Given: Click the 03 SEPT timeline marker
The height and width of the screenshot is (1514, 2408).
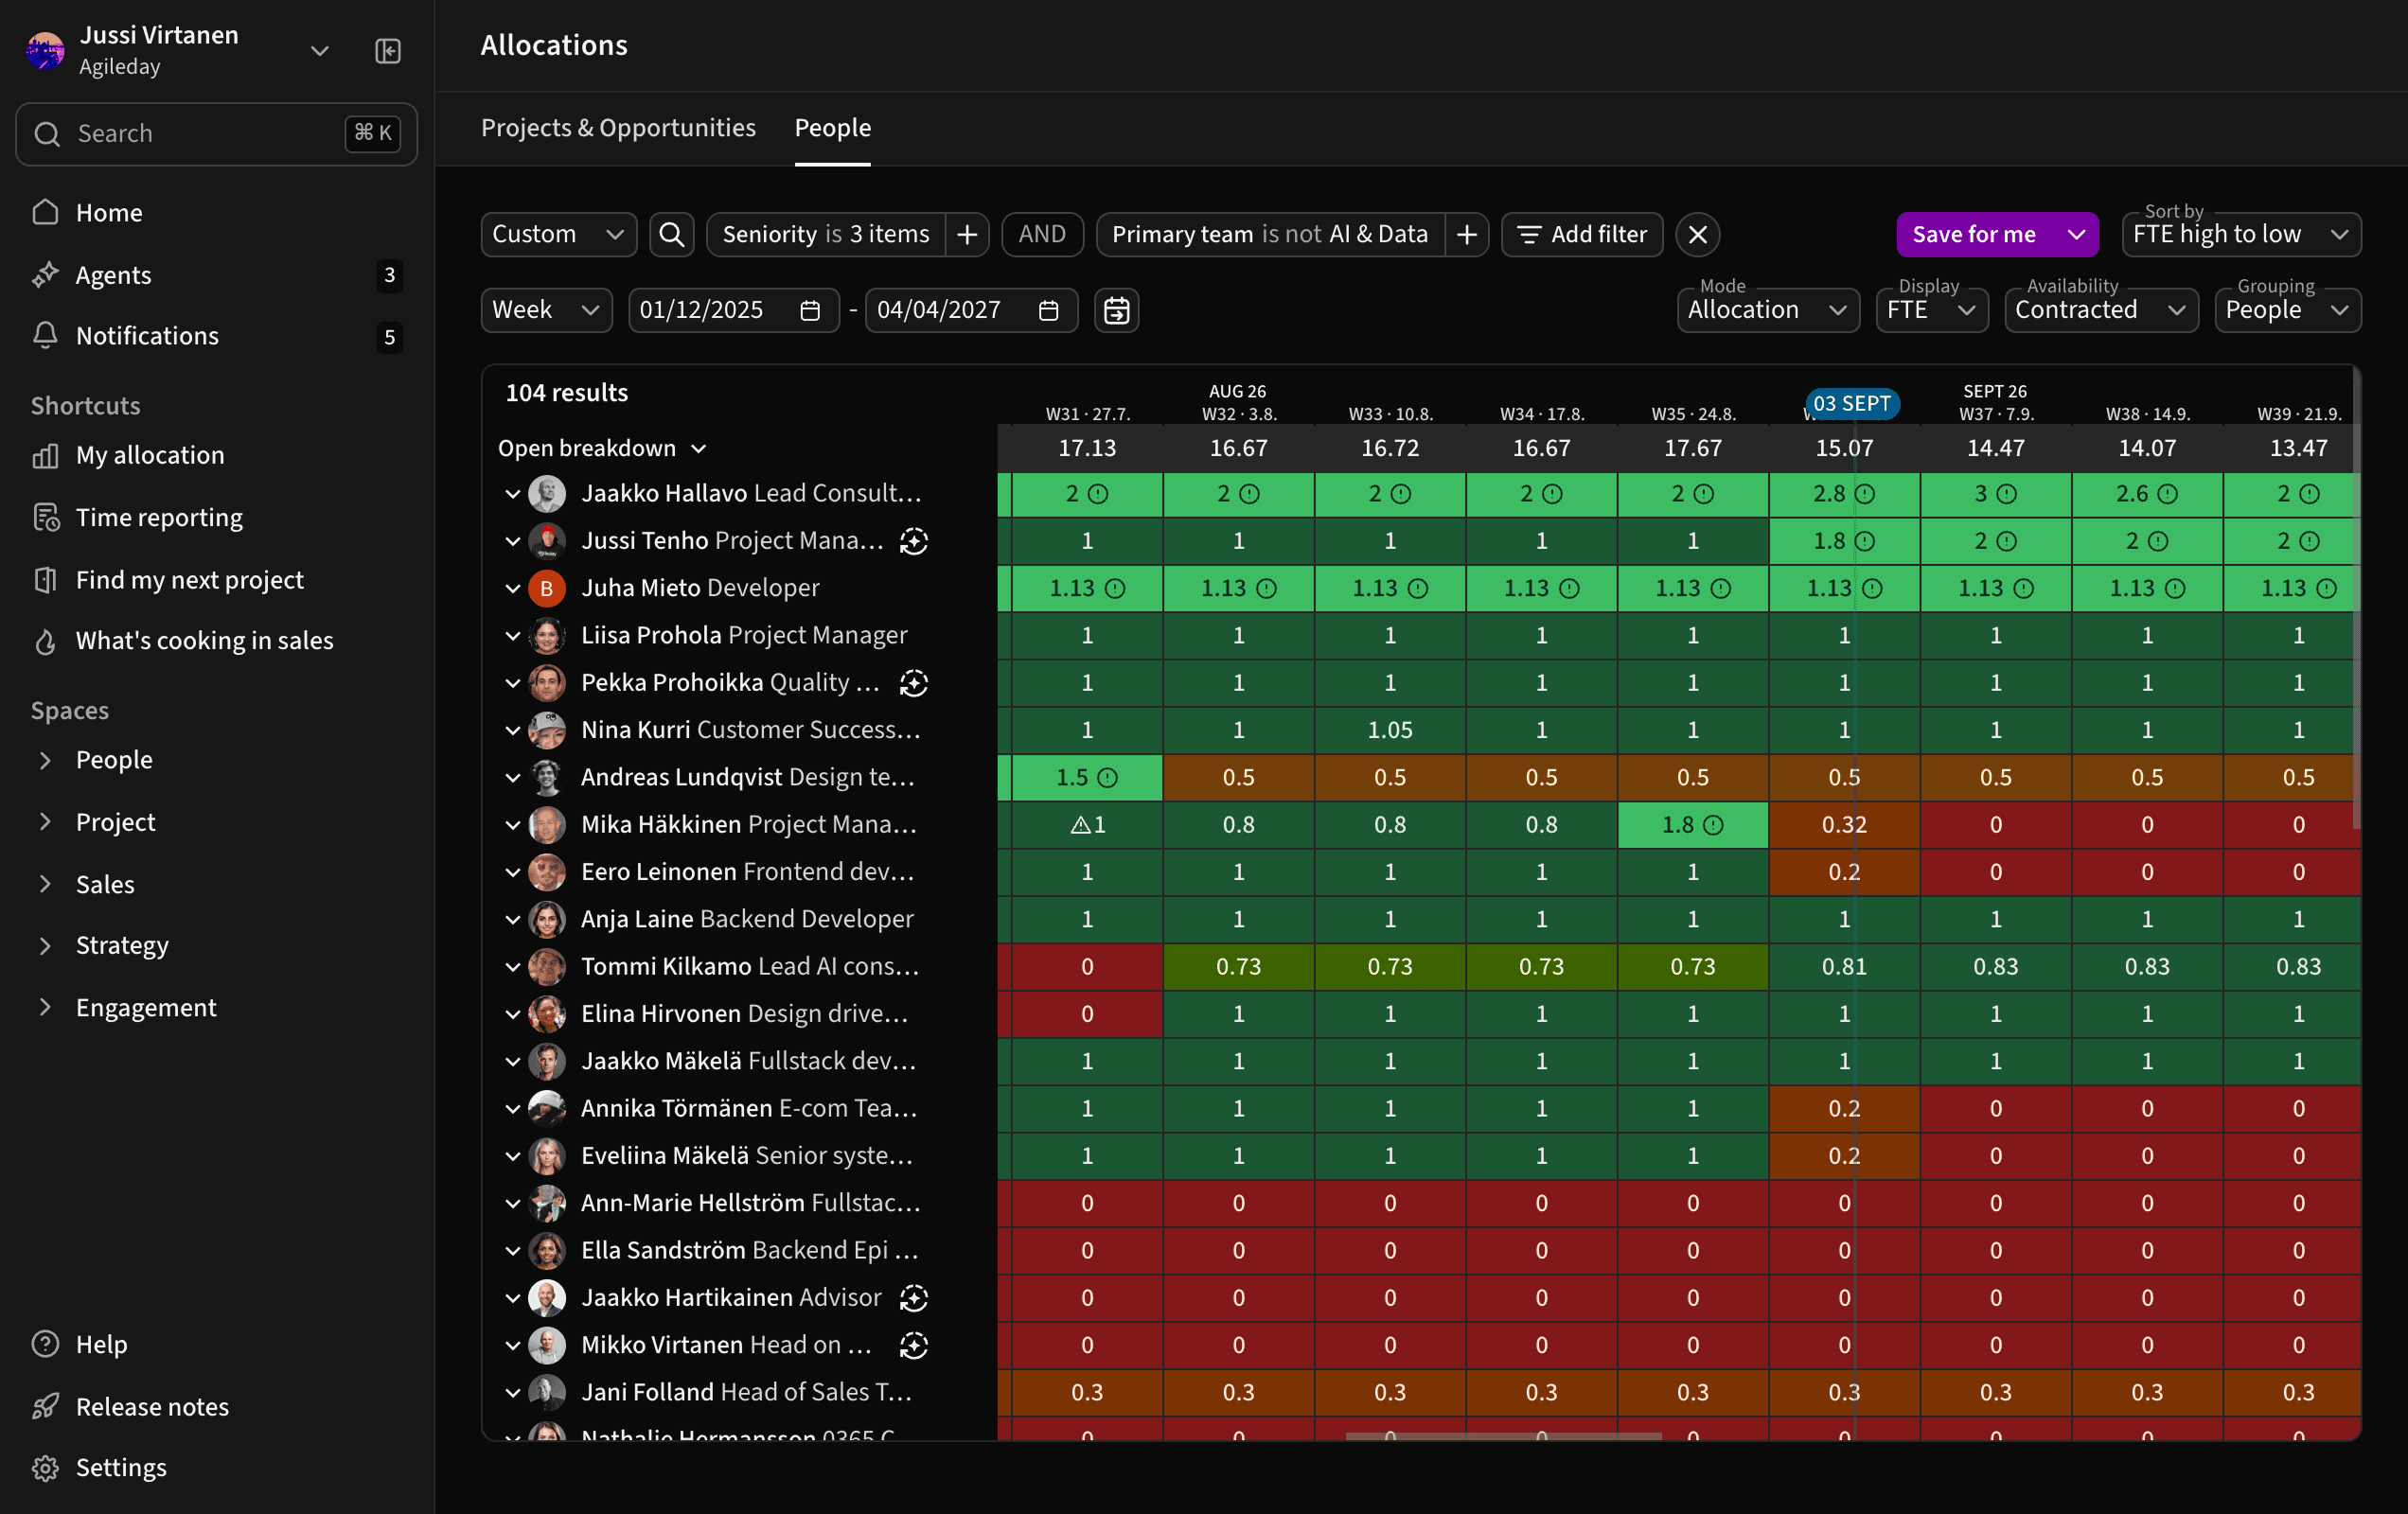Looking at the screenshot, I should coord(1852,403).
